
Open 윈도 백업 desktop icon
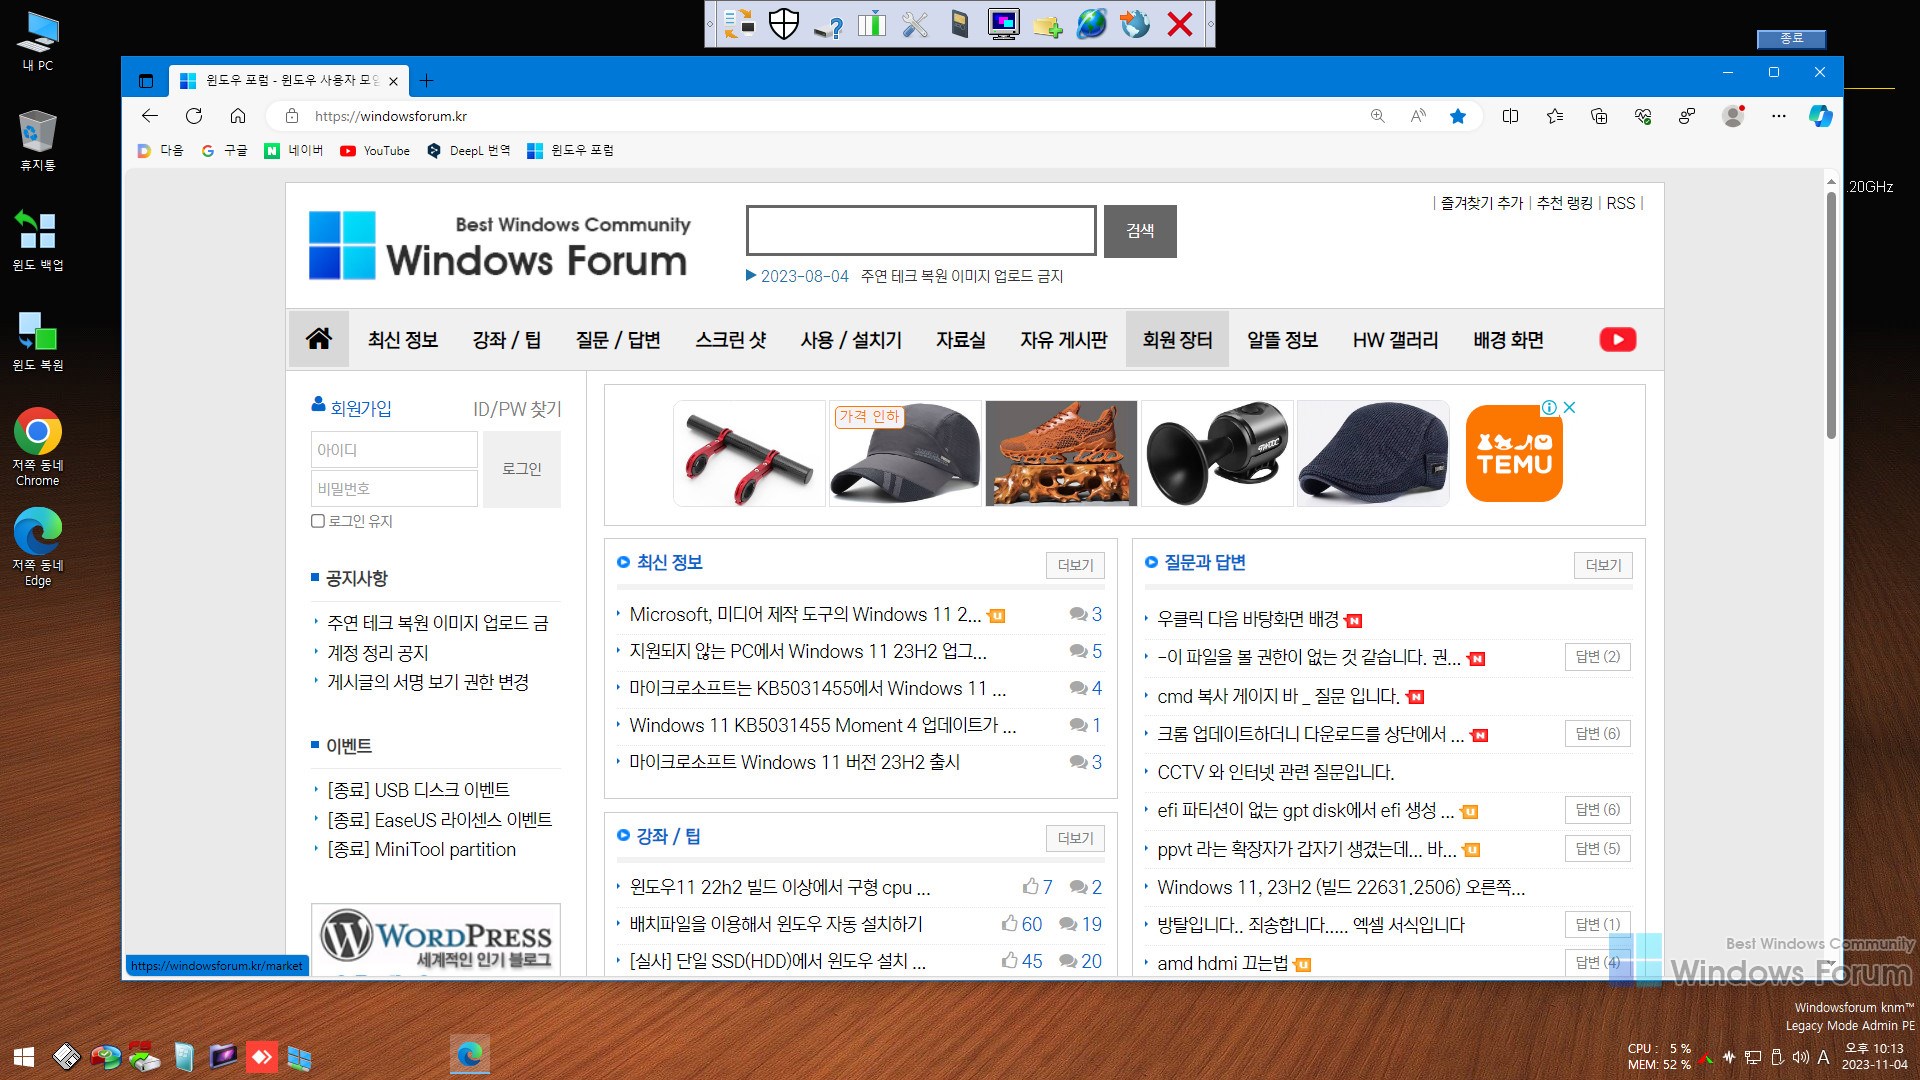38,240
